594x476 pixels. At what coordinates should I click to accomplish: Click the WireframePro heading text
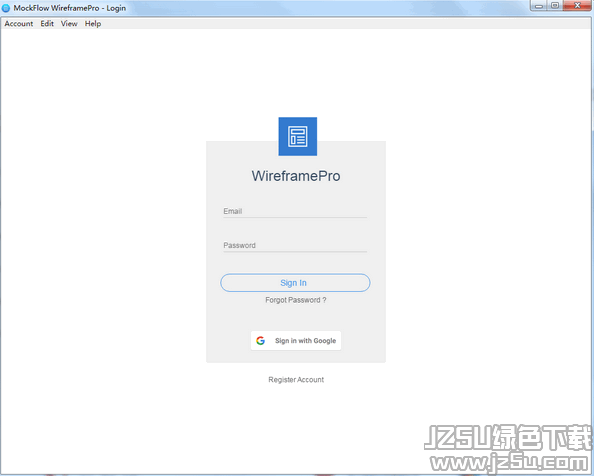coord(296,176)
